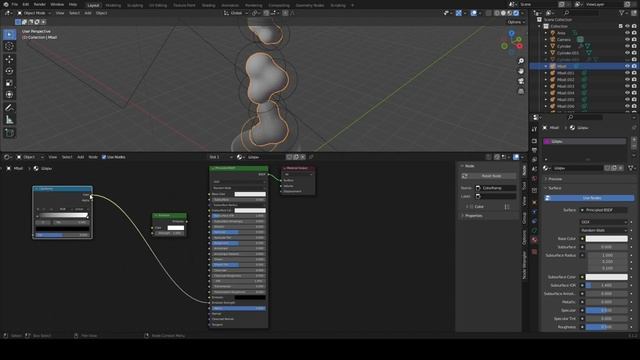Image resolution: width=640 pixels, height=360 pixels.
Task: Click the outliner filter funnel icon
Action: coord(622,13)
